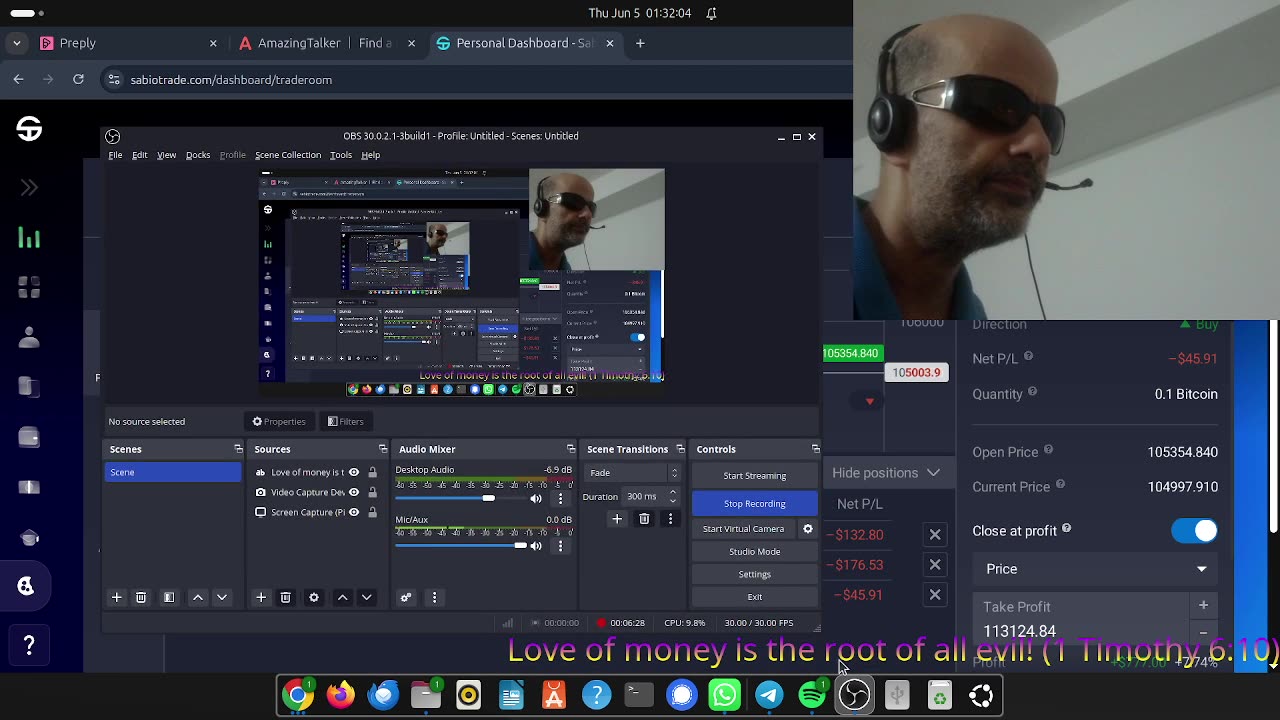Add a new scene with the plus icon

point(117,597)
